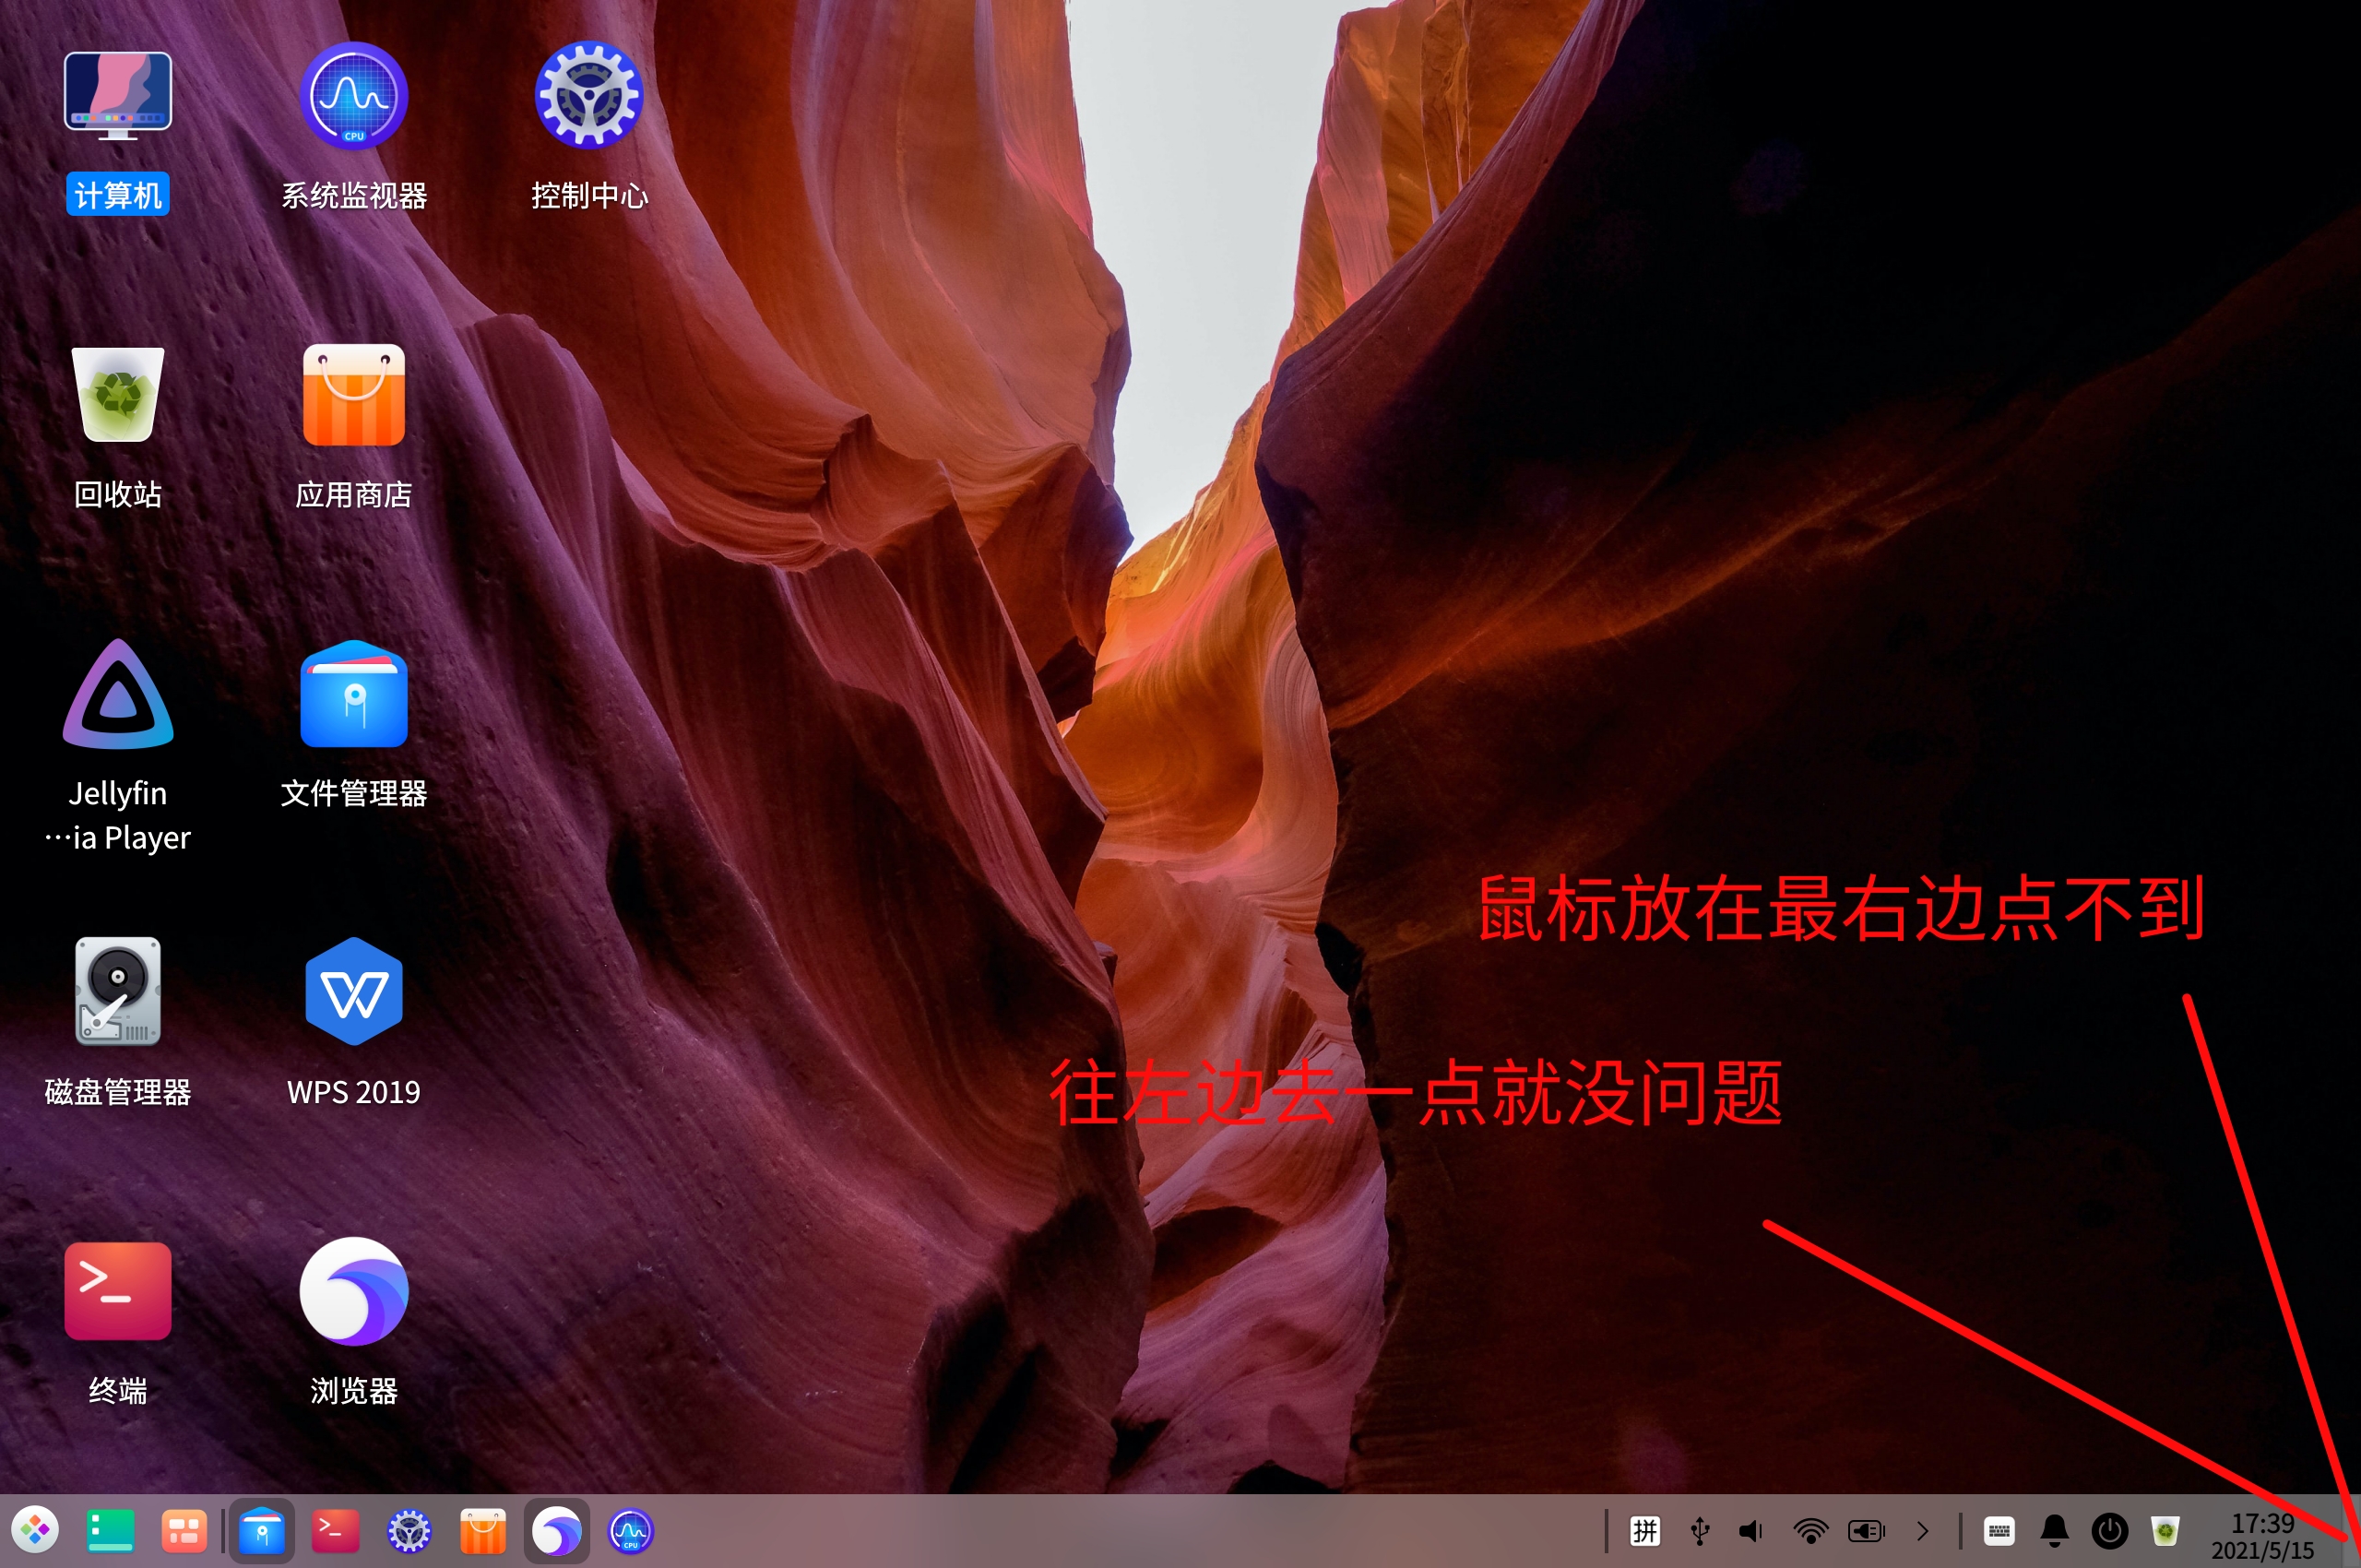Click the 磁盘管理器 desktop icon
2361x1568 pixels.
118,992
